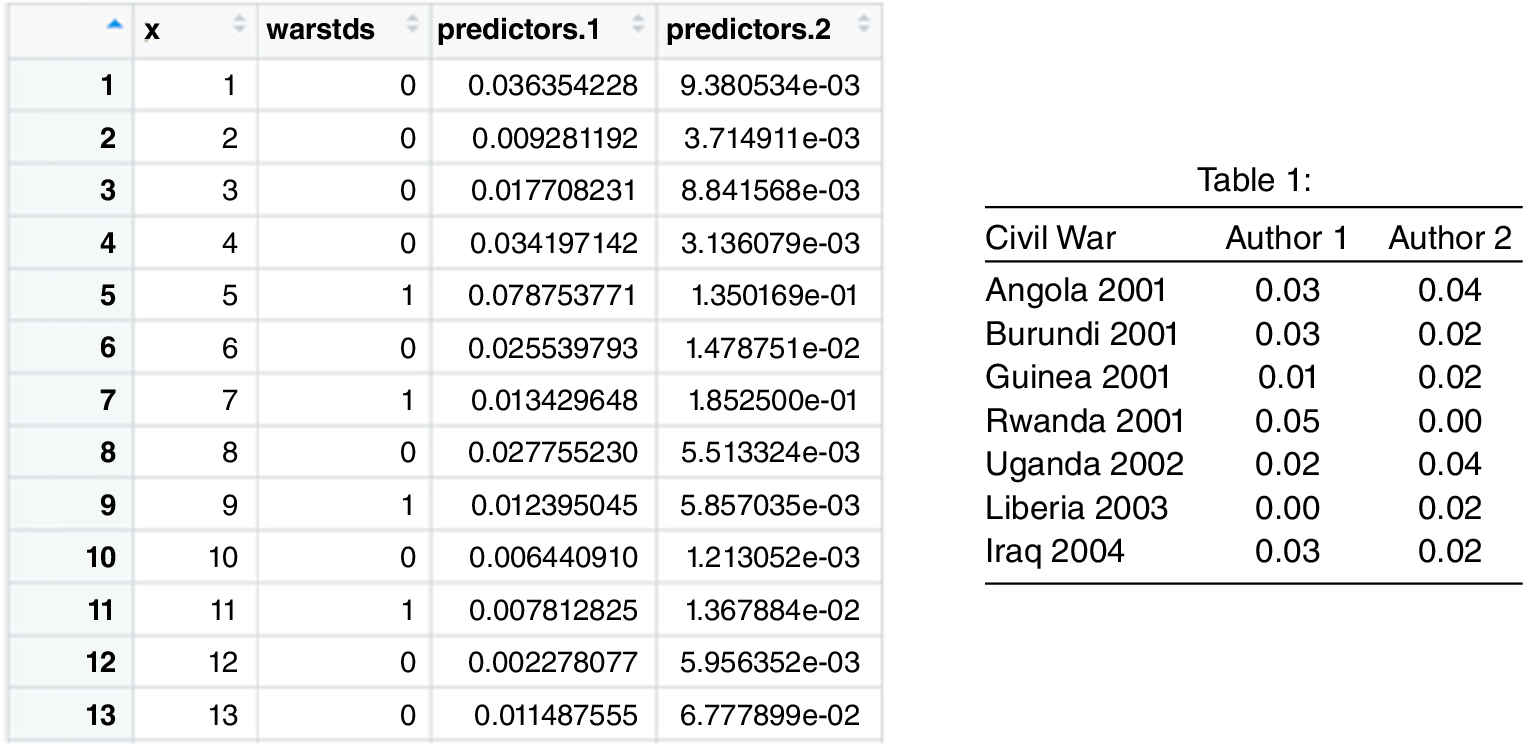Click cell 0.036354228 in row 1
This screenshot has width=1525, height=746.
click(553, 86)
